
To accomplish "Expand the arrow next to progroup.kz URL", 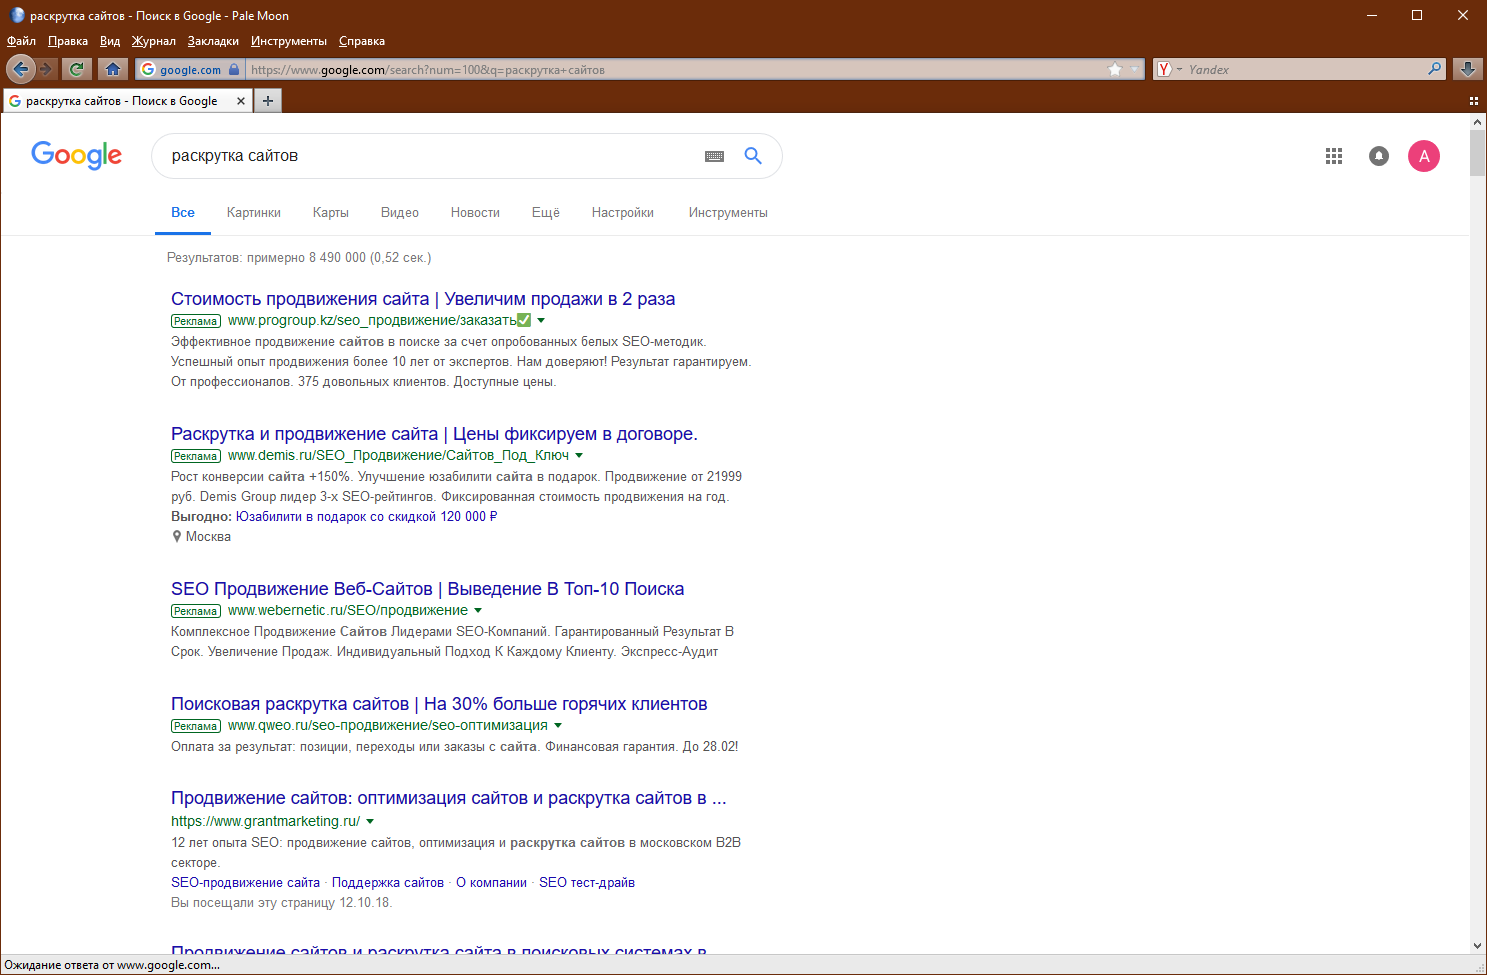I will click(x=541, y=321).
